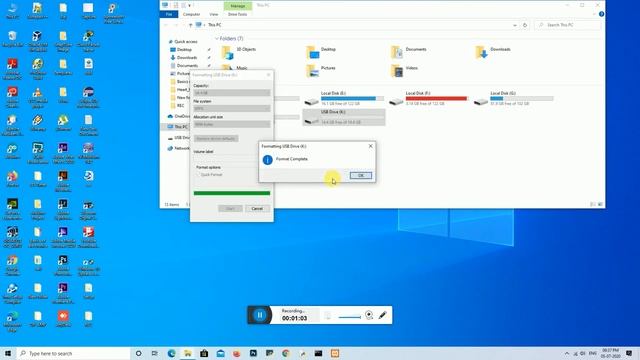Screen dimensions: 640x360
Task: Select the USB Drive (K:) item
Action: tap(344, 117)
